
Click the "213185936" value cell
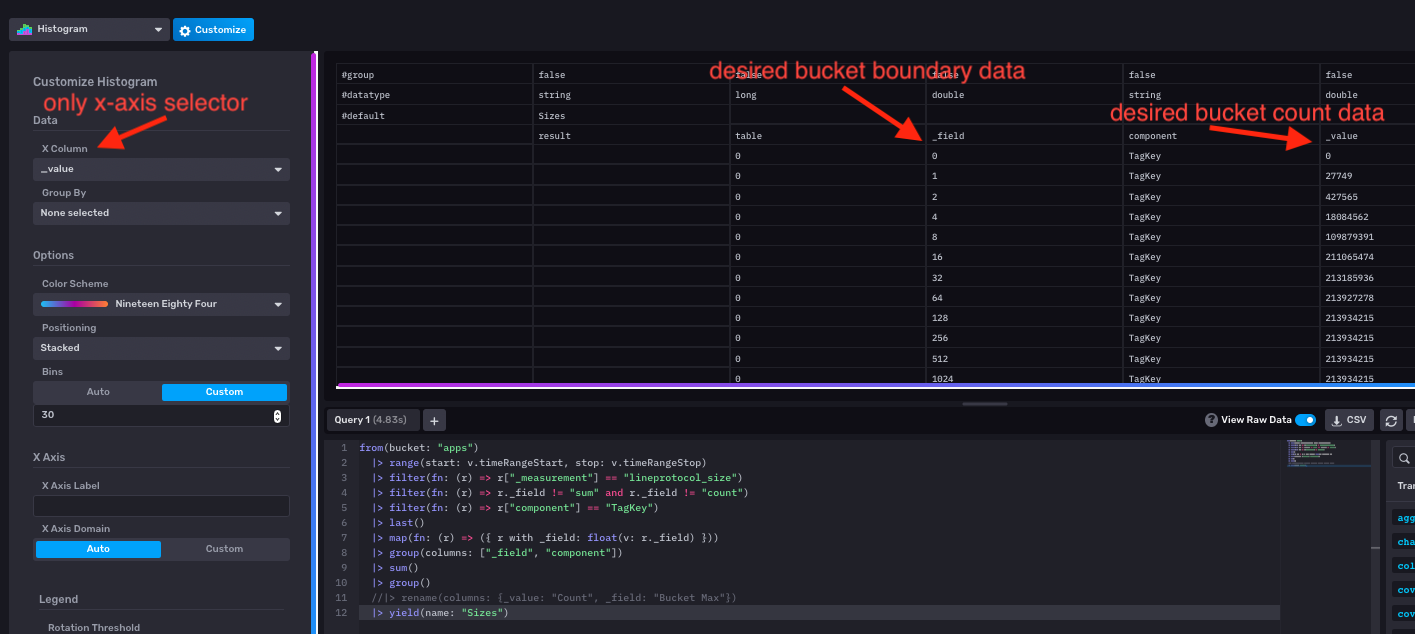(x=1367, y=278)
